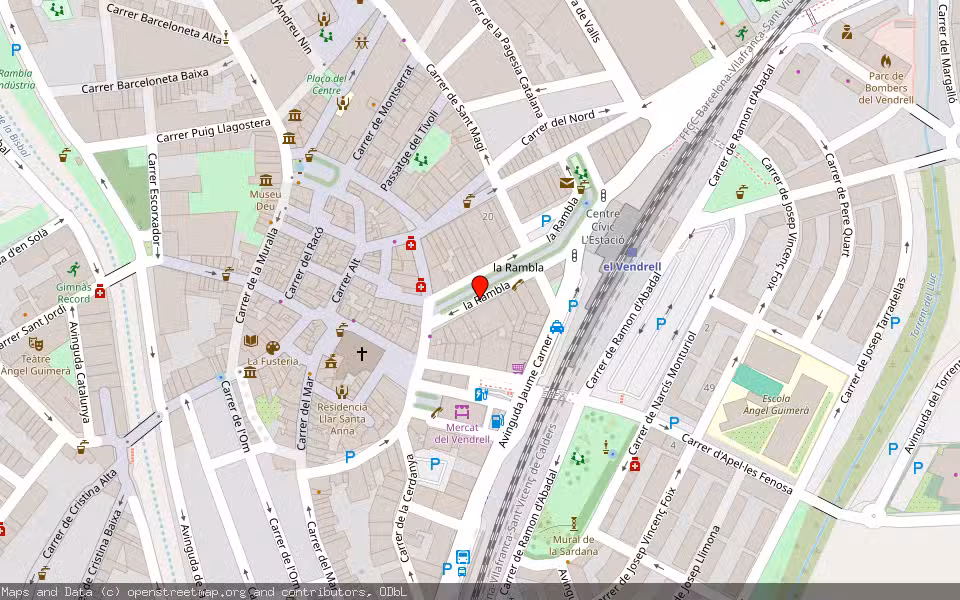Click the Carrer de Pere Quart street label
The width and height of the screenshot is (960, 600).
[838, 204]
